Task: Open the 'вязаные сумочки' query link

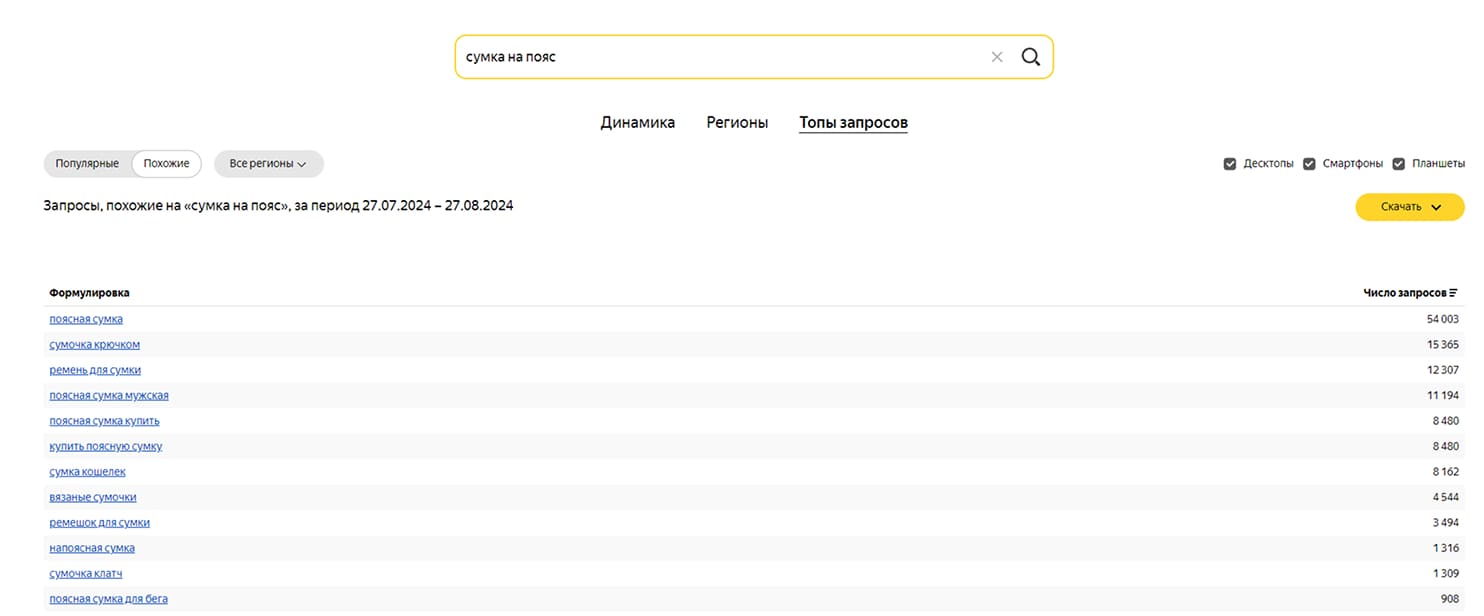Action: pyautogui.click(x=93, y=497)
